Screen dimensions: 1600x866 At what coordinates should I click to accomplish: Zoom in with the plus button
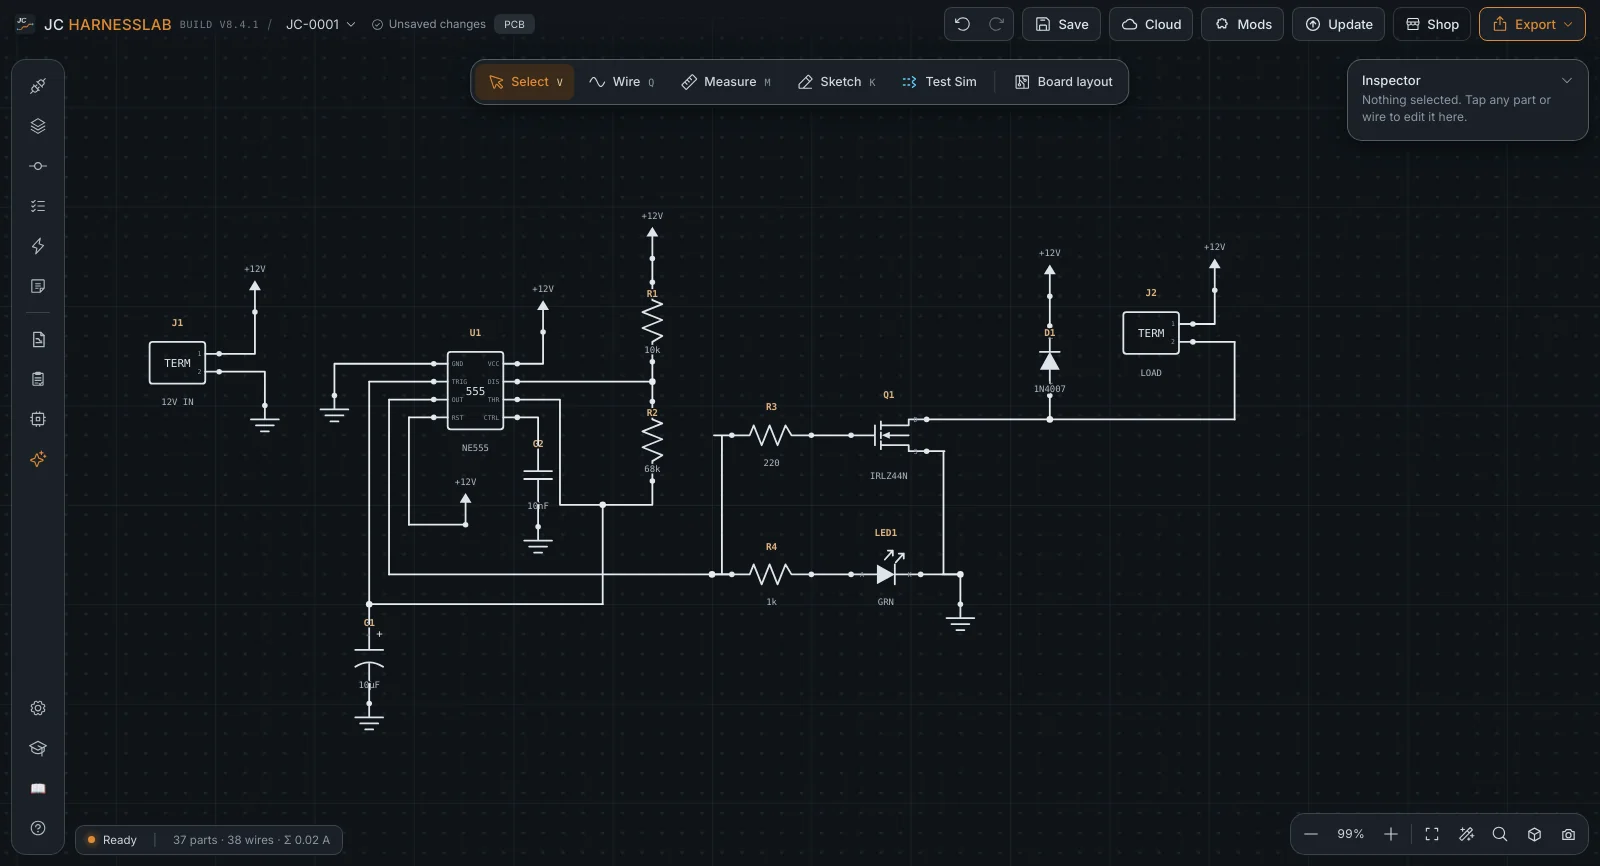(x=1391, y=834)
